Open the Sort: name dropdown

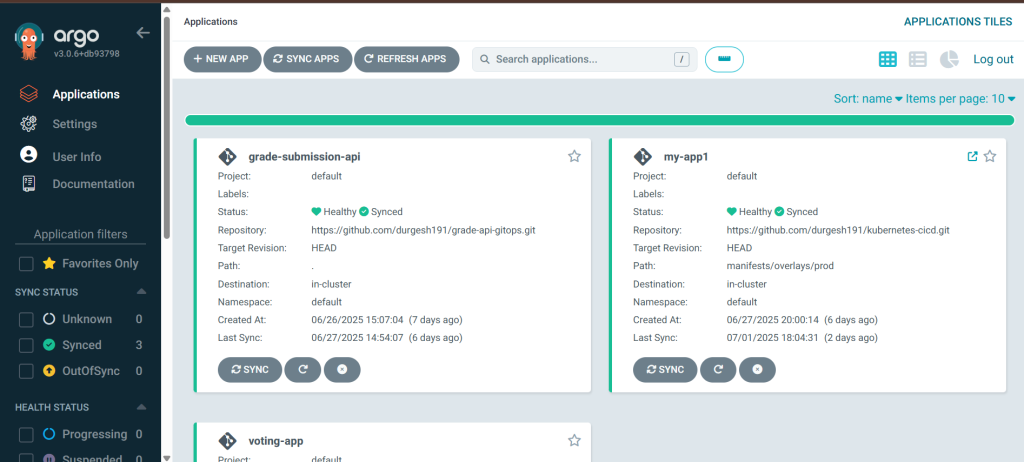coord(868,99)
